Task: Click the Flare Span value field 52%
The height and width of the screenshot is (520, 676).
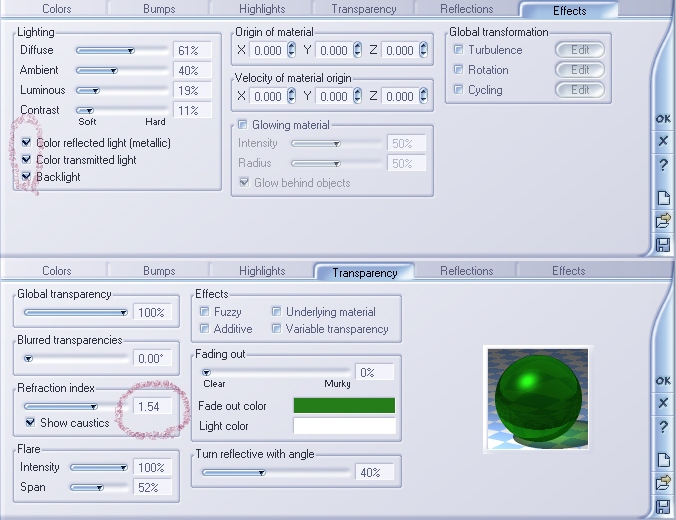Action: 153,488
